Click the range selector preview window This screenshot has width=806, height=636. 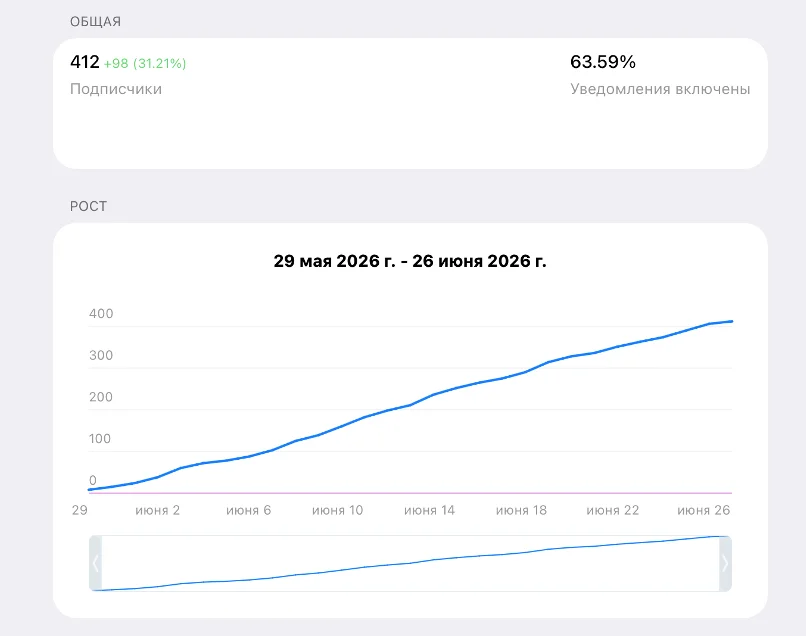(410, 564)
